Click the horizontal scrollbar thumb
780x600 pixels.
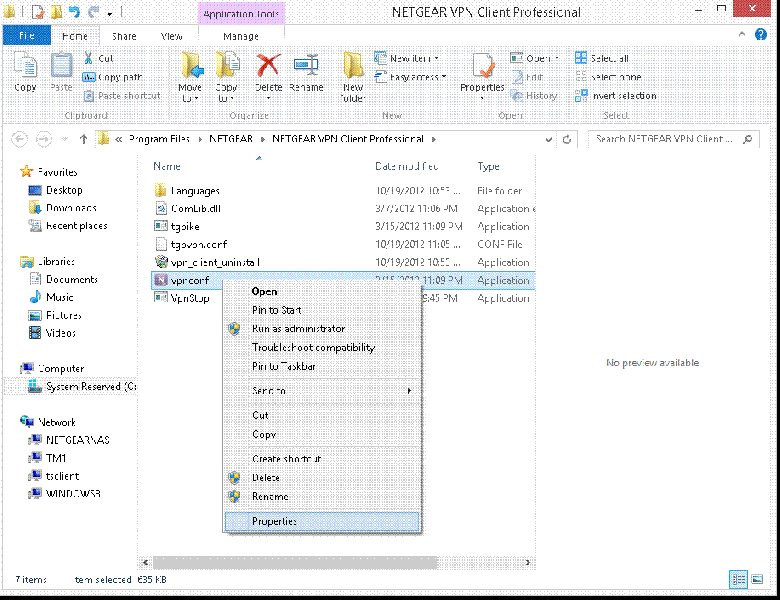294,563
